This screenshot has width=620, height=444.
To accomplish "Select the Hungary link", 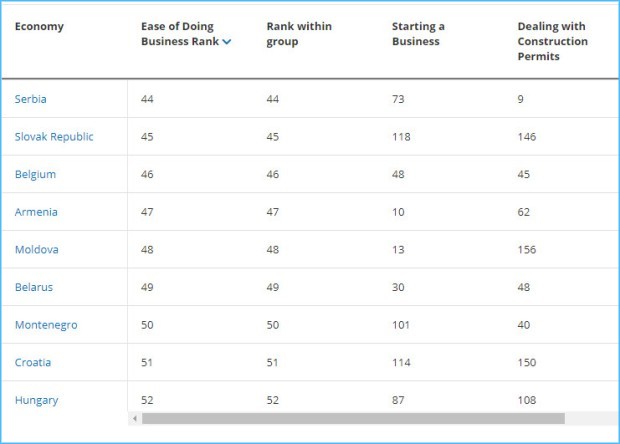I will 36,400.
